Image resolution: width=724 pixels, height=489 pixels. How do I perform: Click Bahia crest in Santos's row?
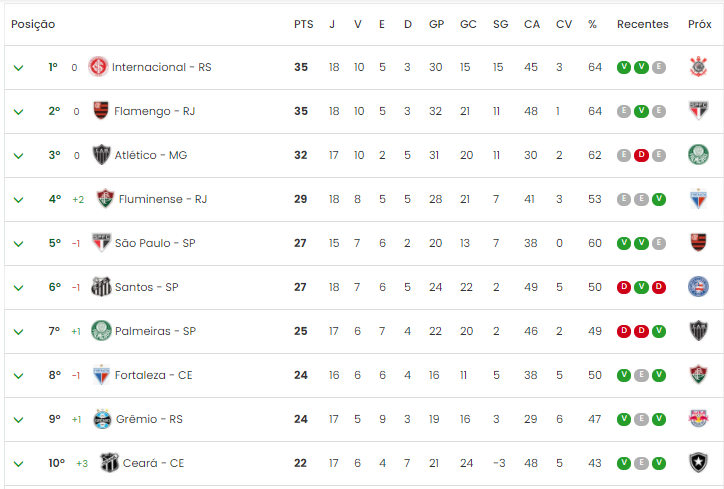coord(698,286)
